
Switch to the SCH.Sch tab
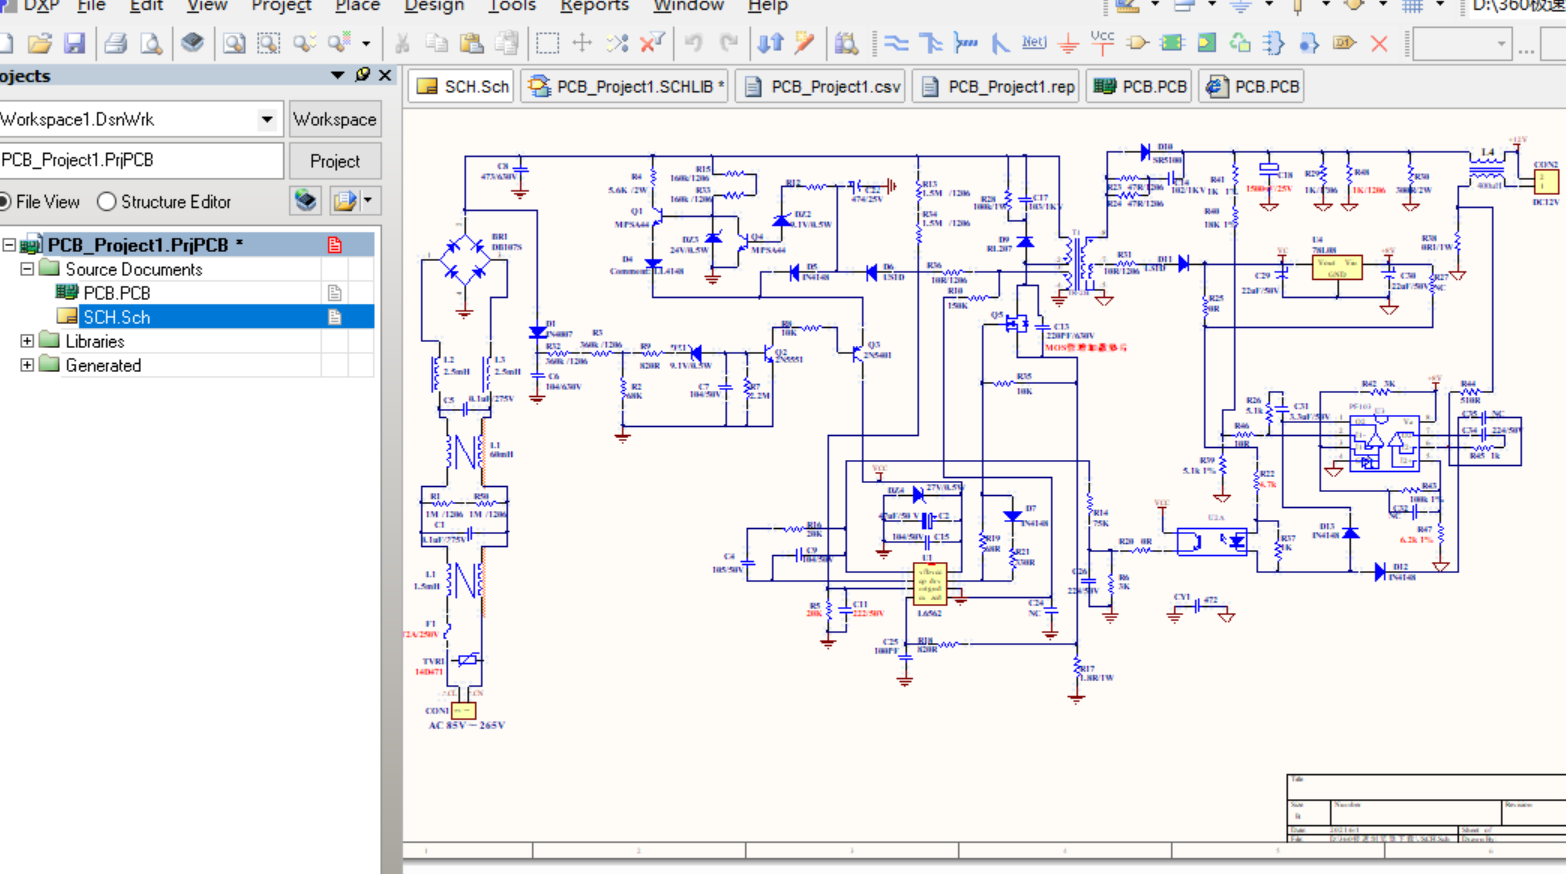point(462,87)
